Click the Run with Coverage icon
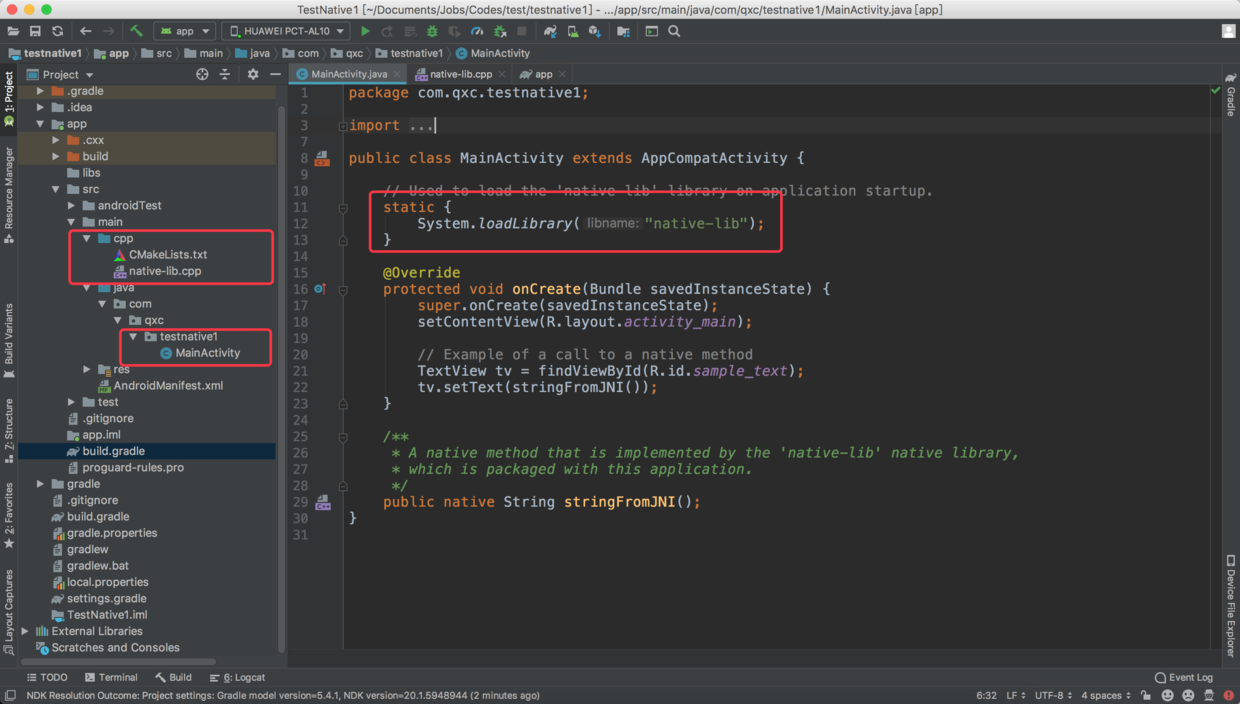This screenshot has width=1240, height=704. 454,31
